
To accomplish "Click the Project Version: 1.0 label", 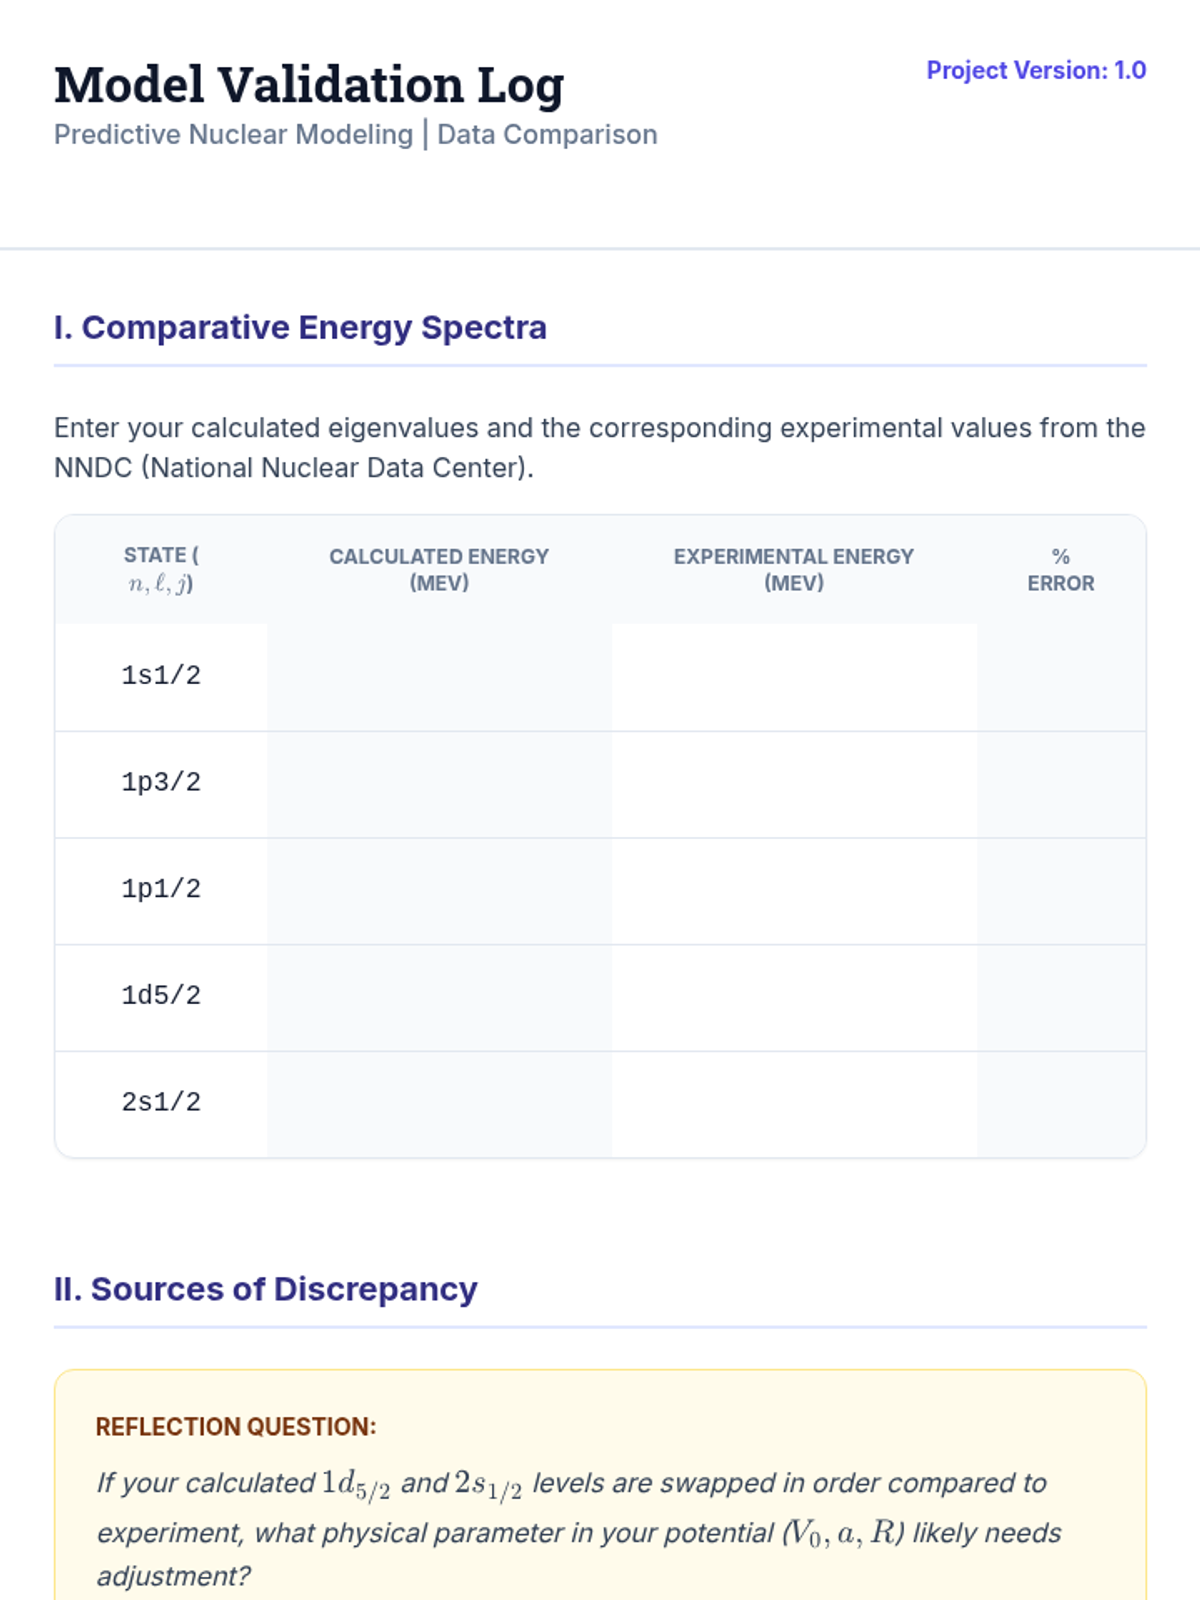I will [x=1036, y=71].
